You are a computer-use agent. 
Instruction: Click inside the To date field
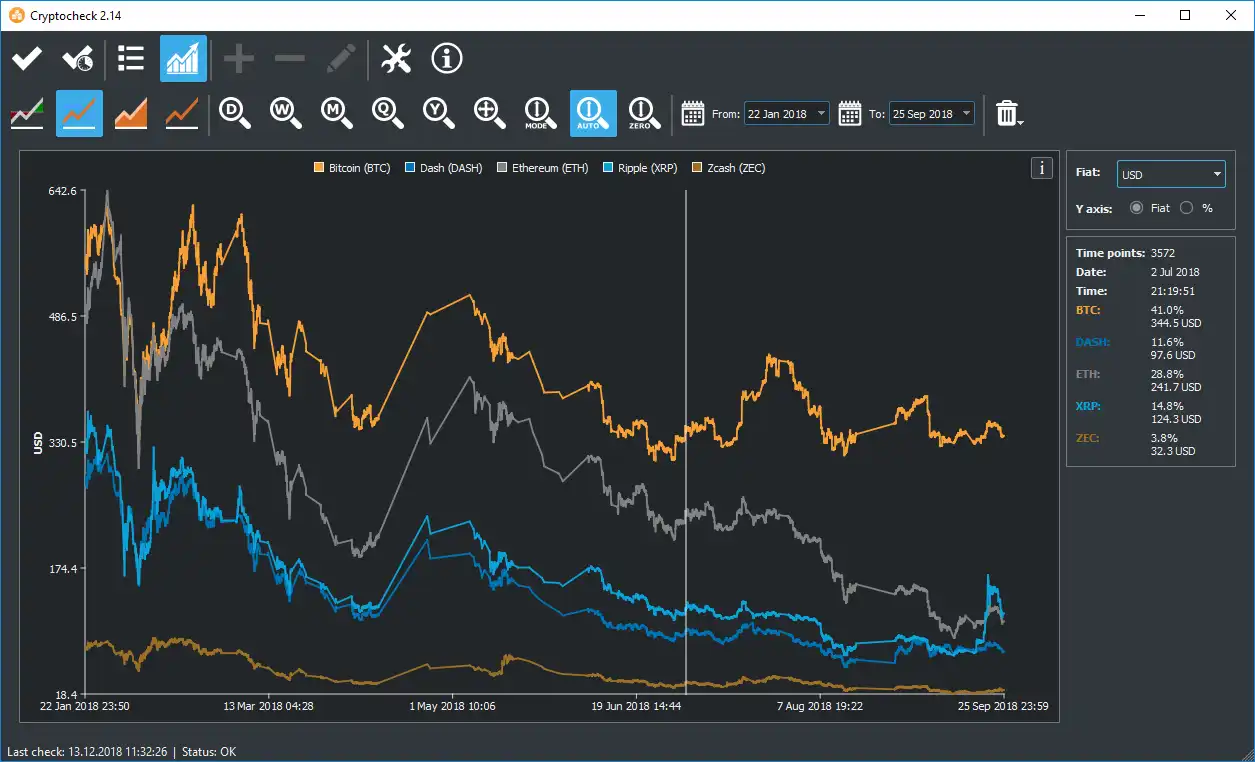924,113
